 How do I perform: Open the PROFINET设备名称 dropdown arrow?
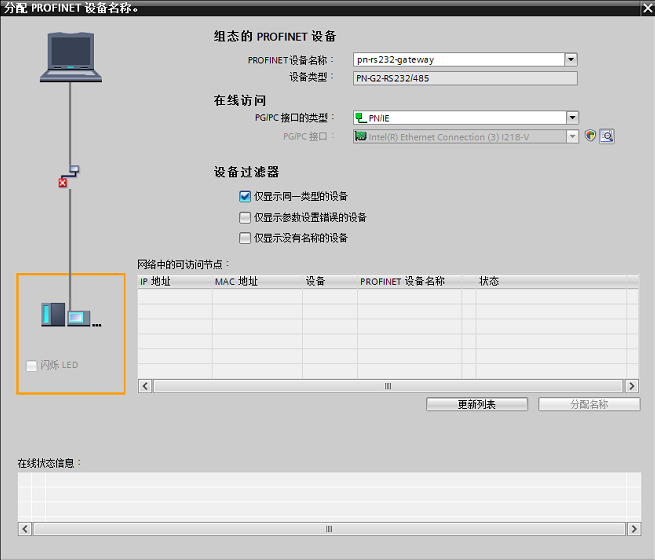tap(571, 59)
